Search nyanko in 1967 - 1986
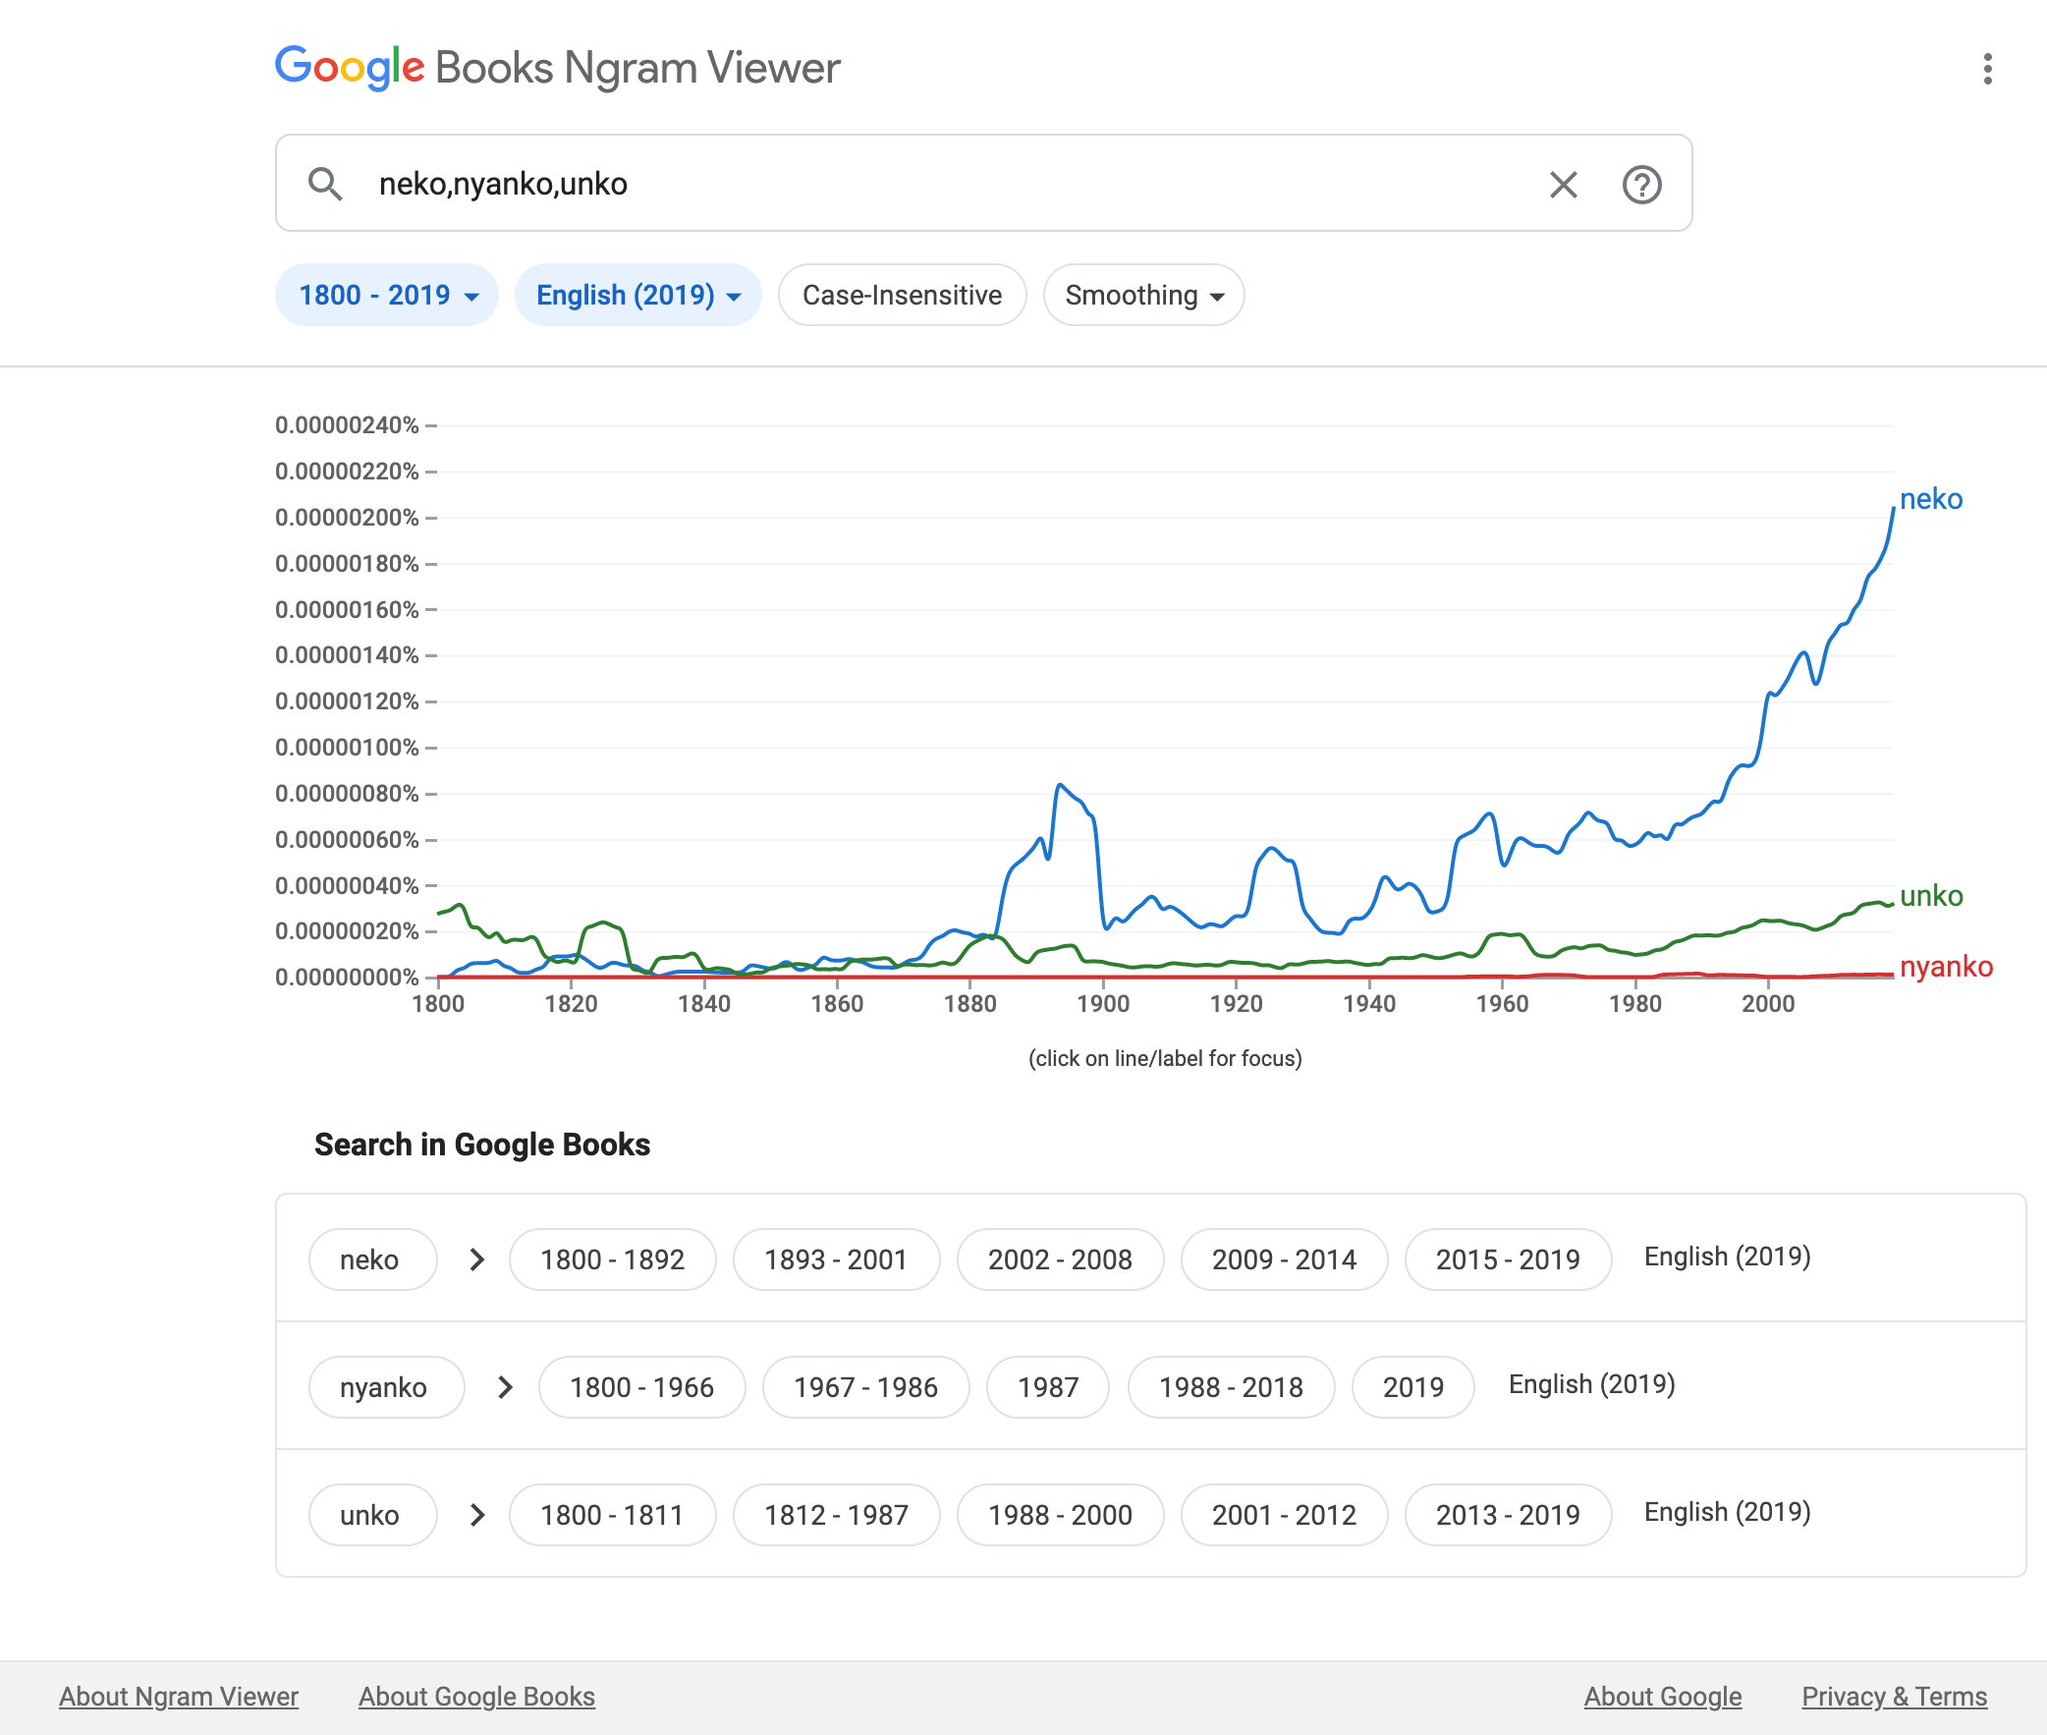Screen dimensions: 2047x1735 (866, 1387)
